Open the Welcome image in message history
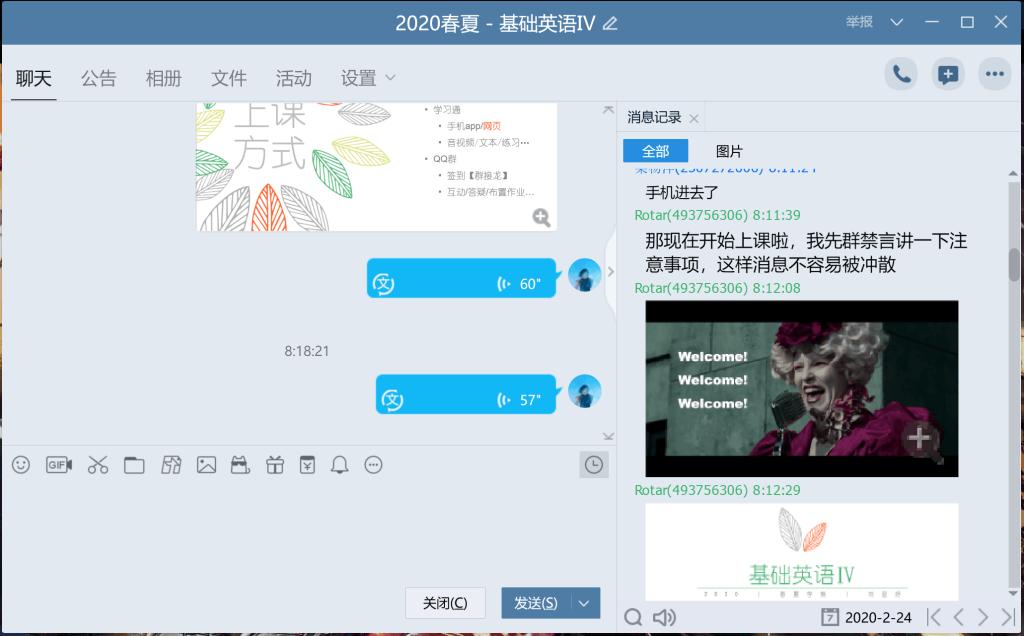The image size is (1024, 636). pos(802,389)
